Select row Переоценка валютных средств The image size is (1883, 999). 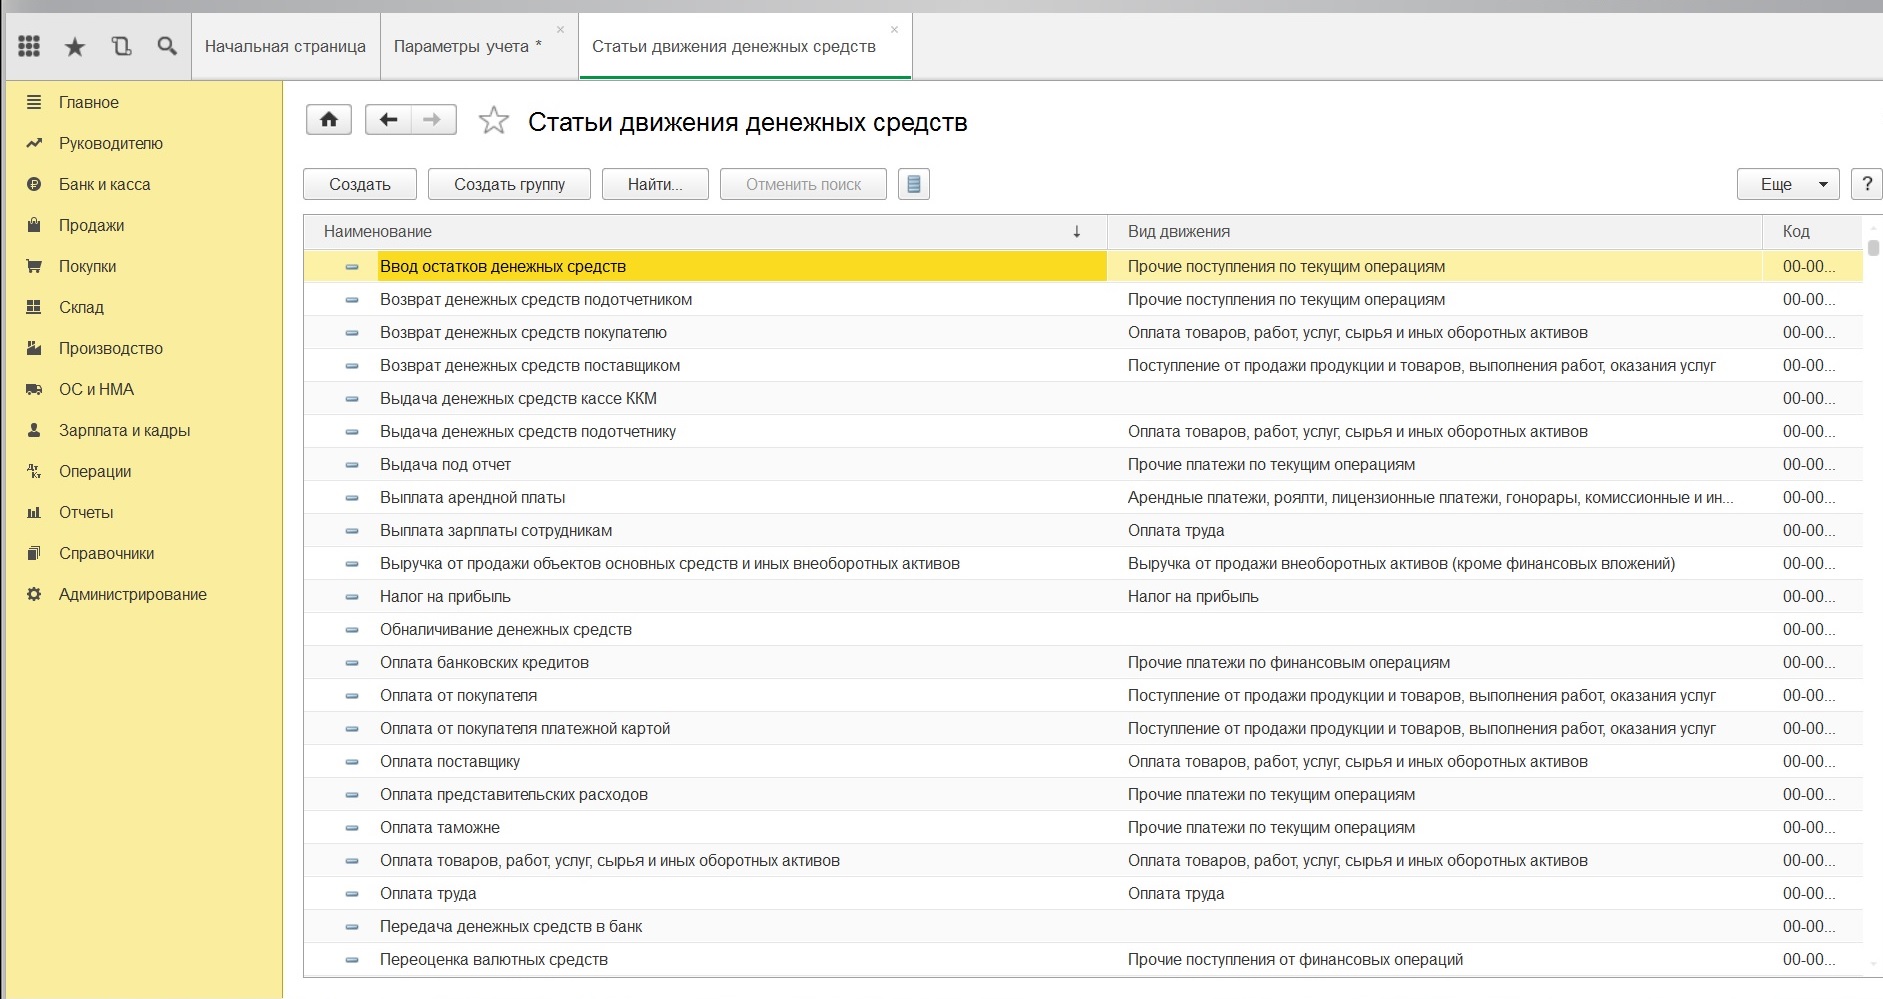click(1083, 959)
